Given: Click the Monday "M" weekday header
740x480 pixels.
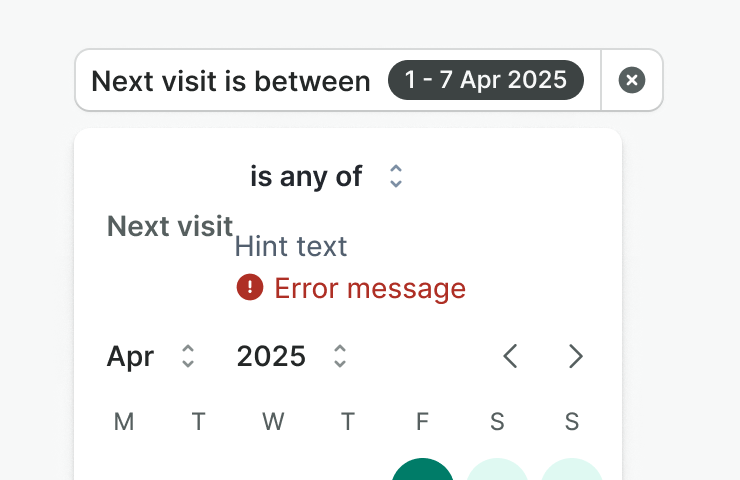Looking at the screenshot, I should click(124, 422).
